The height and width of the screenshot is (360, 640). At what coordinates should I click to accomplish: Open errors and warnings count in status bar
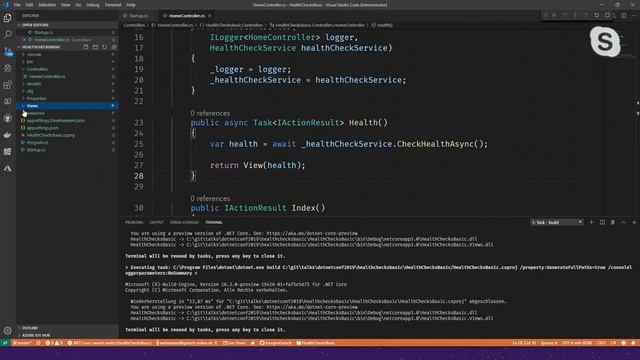click(x=54, y=343)
